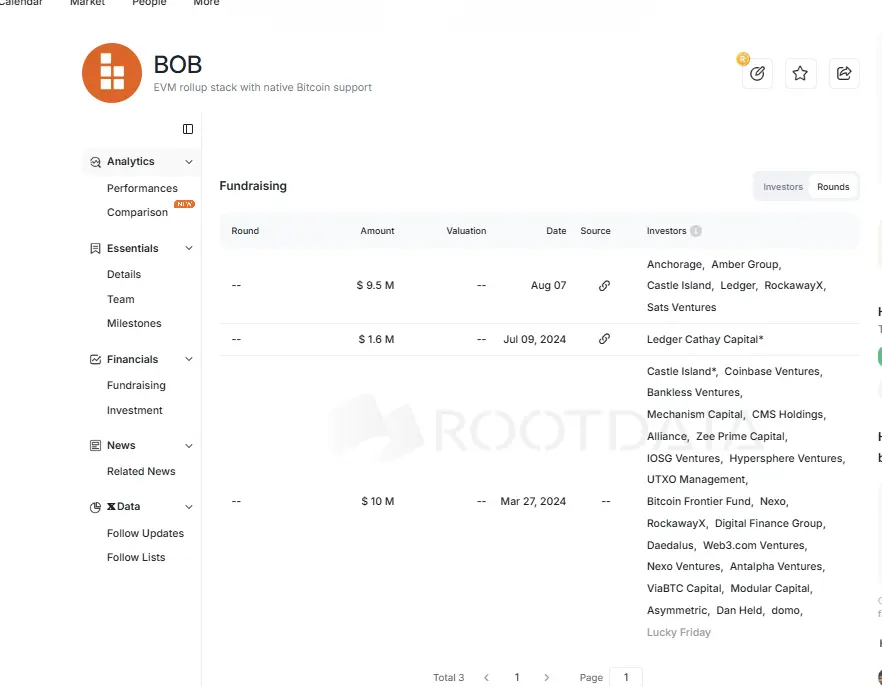This screenshot has height=687, width=882.
Task: Open Dan Held investor link
Action: (739, 610)
